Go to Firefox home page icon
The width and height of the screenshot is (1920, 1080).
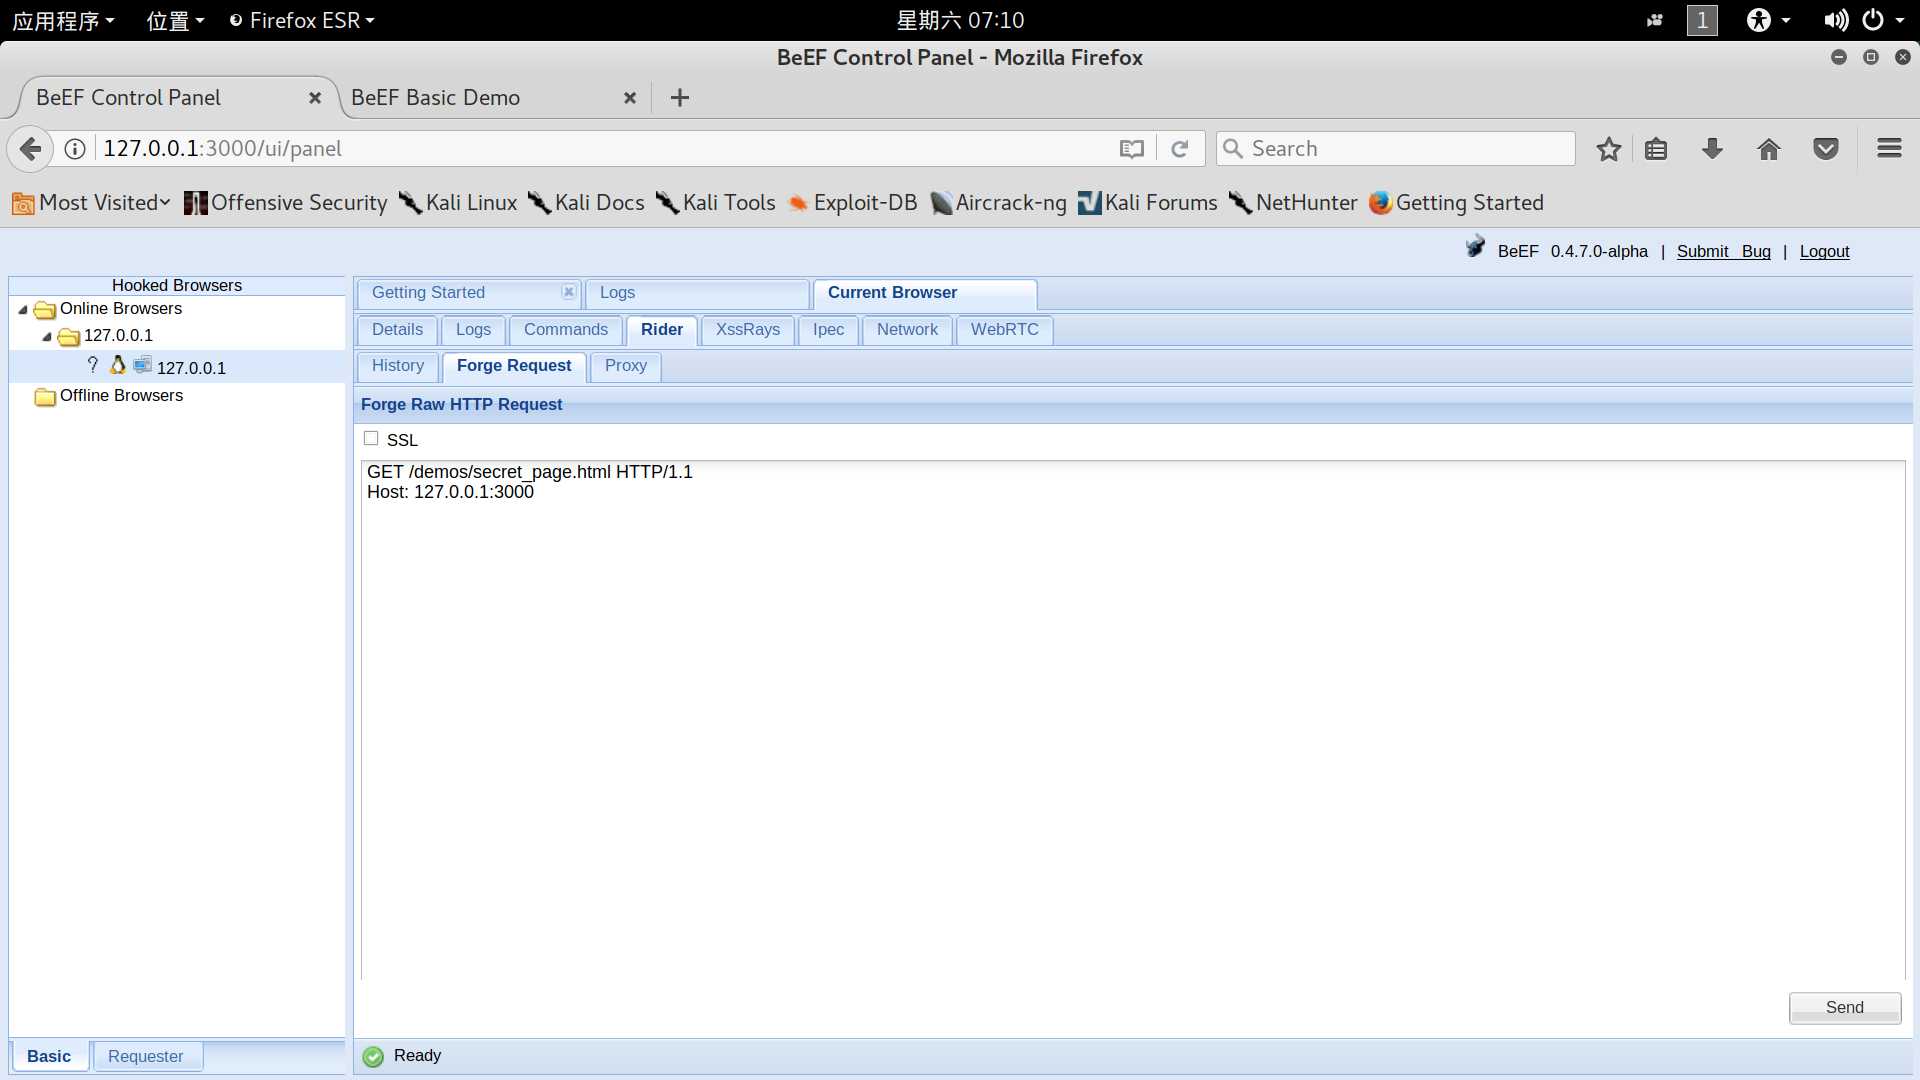point(1769,149)
